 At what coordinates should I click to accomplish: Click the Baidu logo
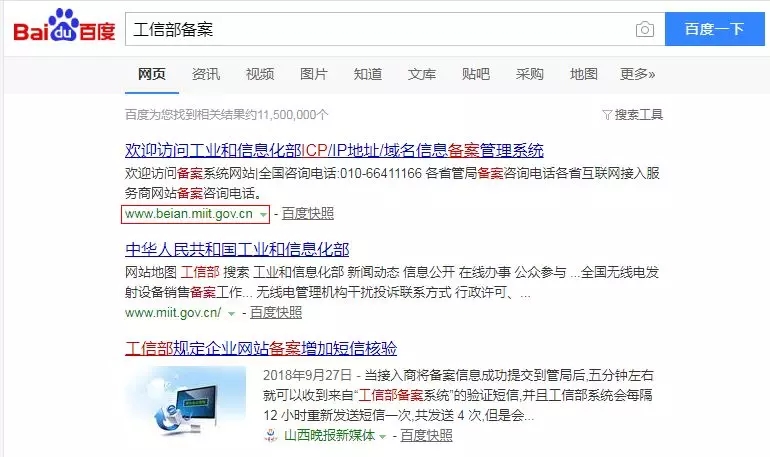(x=64, y=25)
